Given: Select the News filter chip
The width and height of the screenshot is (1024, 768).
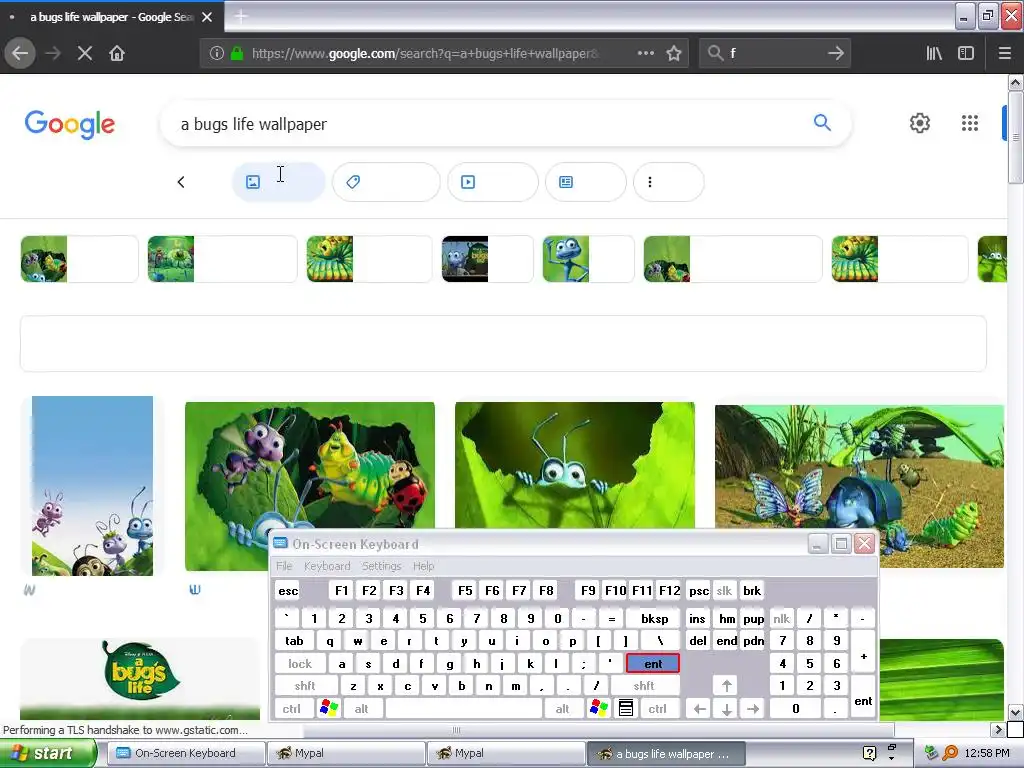Looking at the screenshot, I should point(586,182).
